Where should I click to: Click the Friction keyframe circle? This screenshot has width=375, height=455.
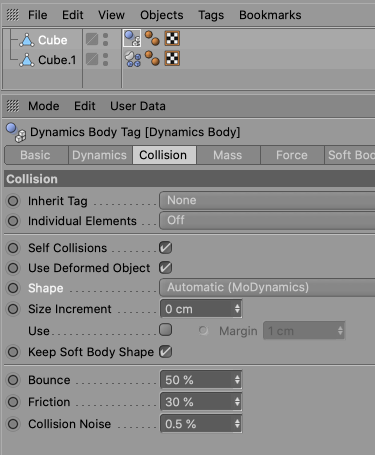click(x=13, y=402)
